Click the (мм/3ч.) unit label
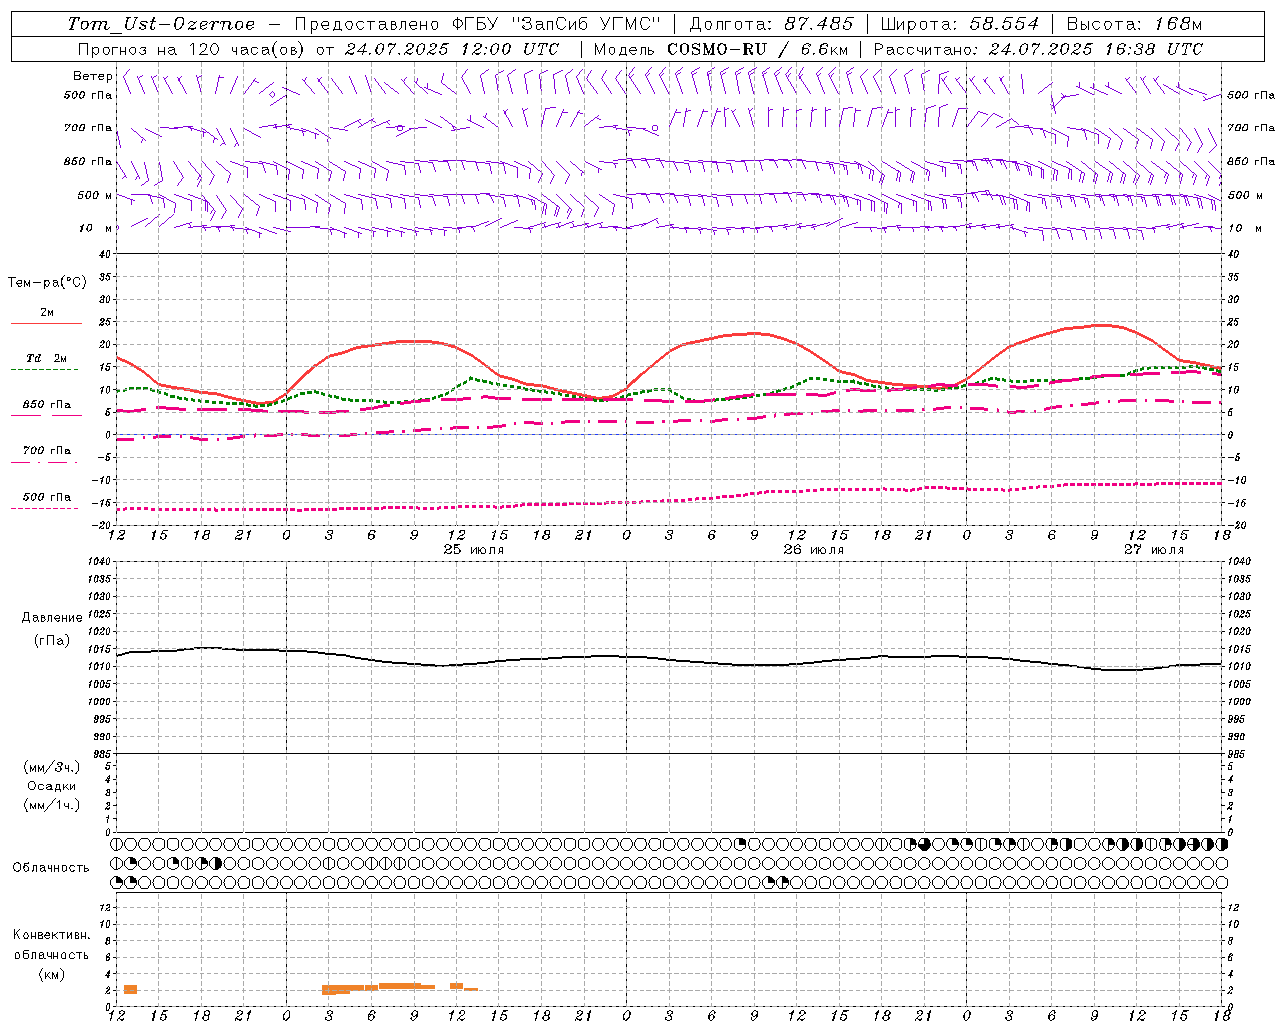 click(x=52, y=767)
